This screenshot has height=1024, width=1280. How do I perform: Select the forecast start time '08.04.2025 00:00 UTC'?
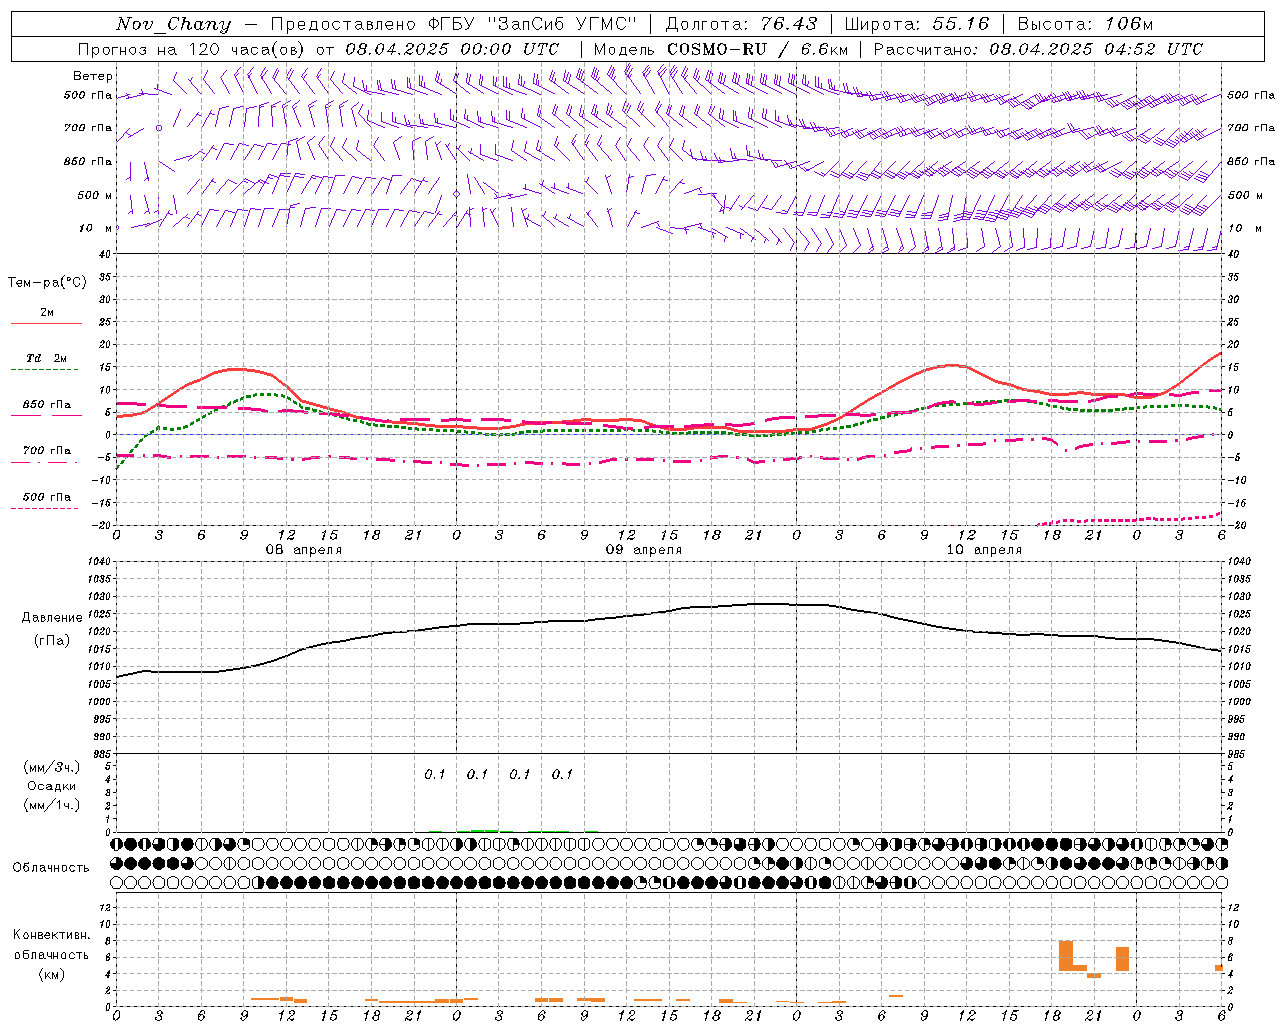point(452,49)
